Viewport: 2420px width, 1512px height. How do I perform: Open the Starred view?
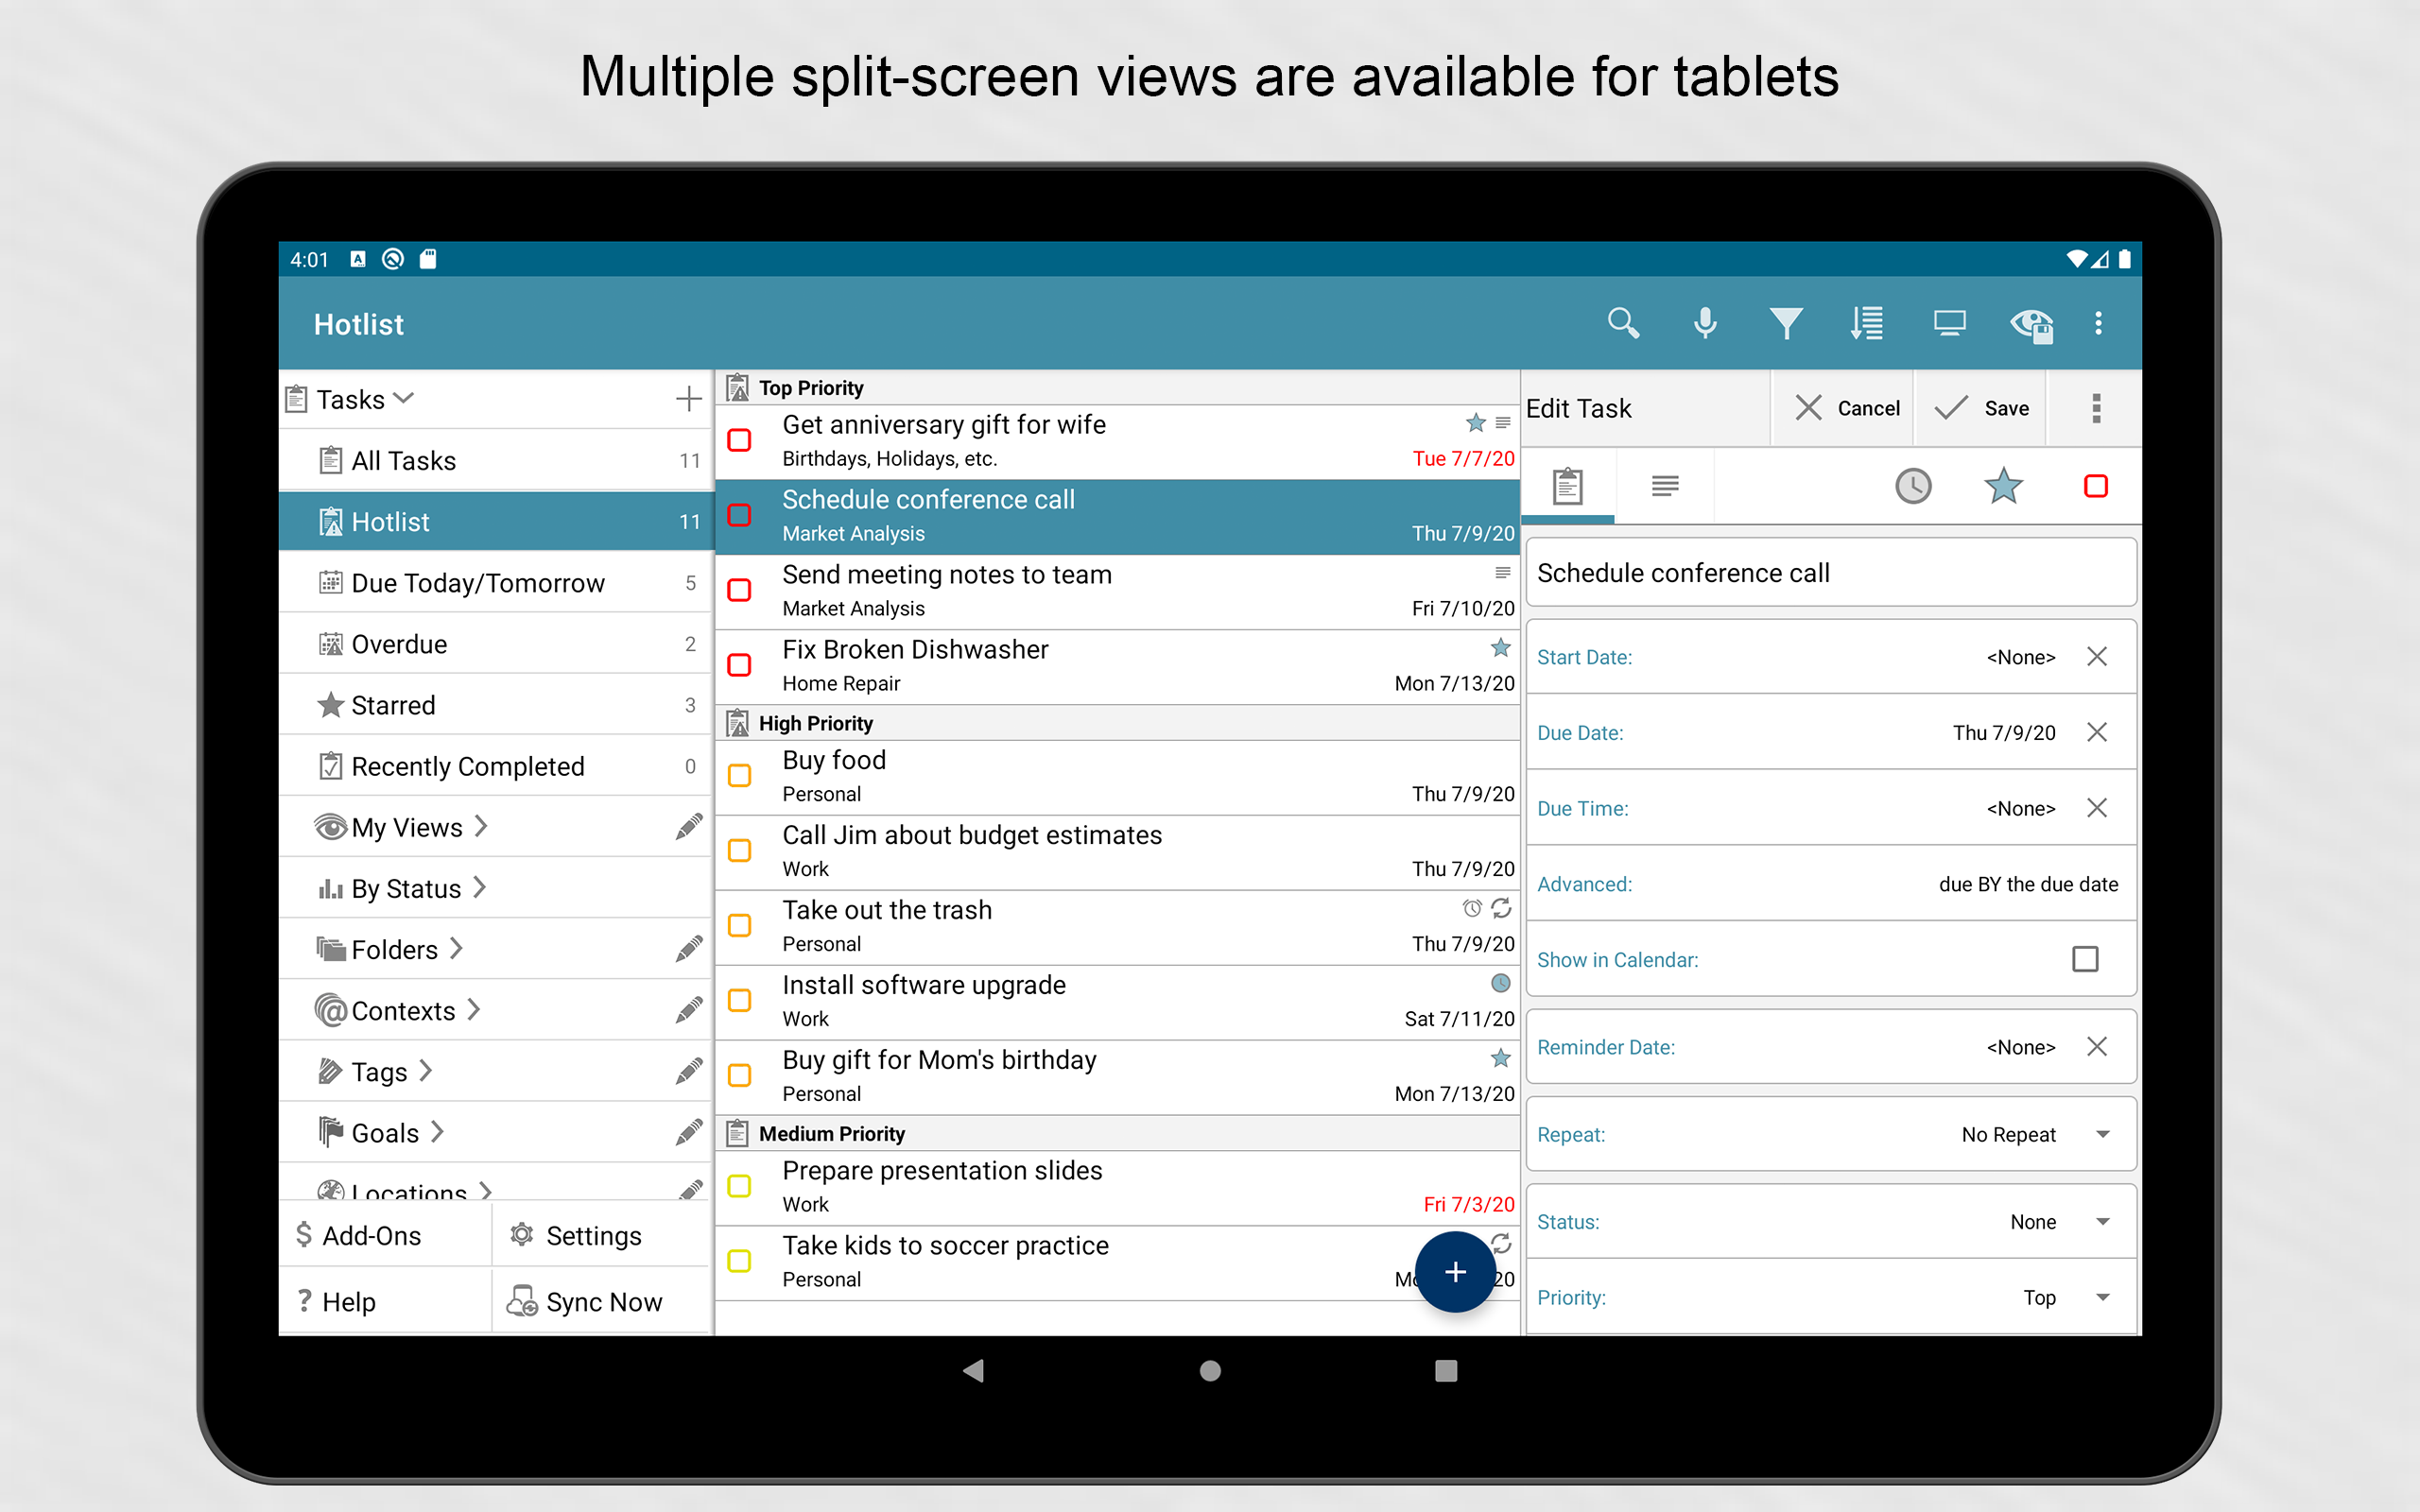pyautogui.click(x=496, y=704)
